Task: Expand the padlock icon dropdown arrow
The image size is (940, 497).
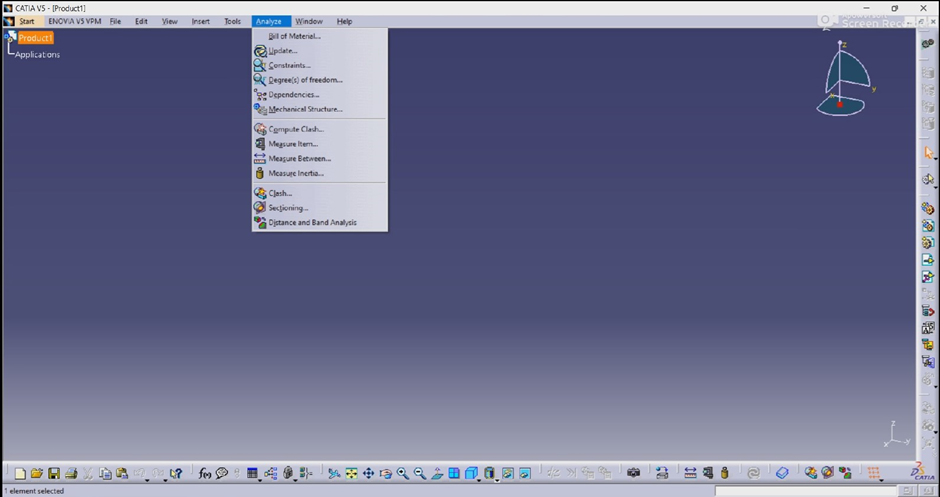Action: (295, 481)
